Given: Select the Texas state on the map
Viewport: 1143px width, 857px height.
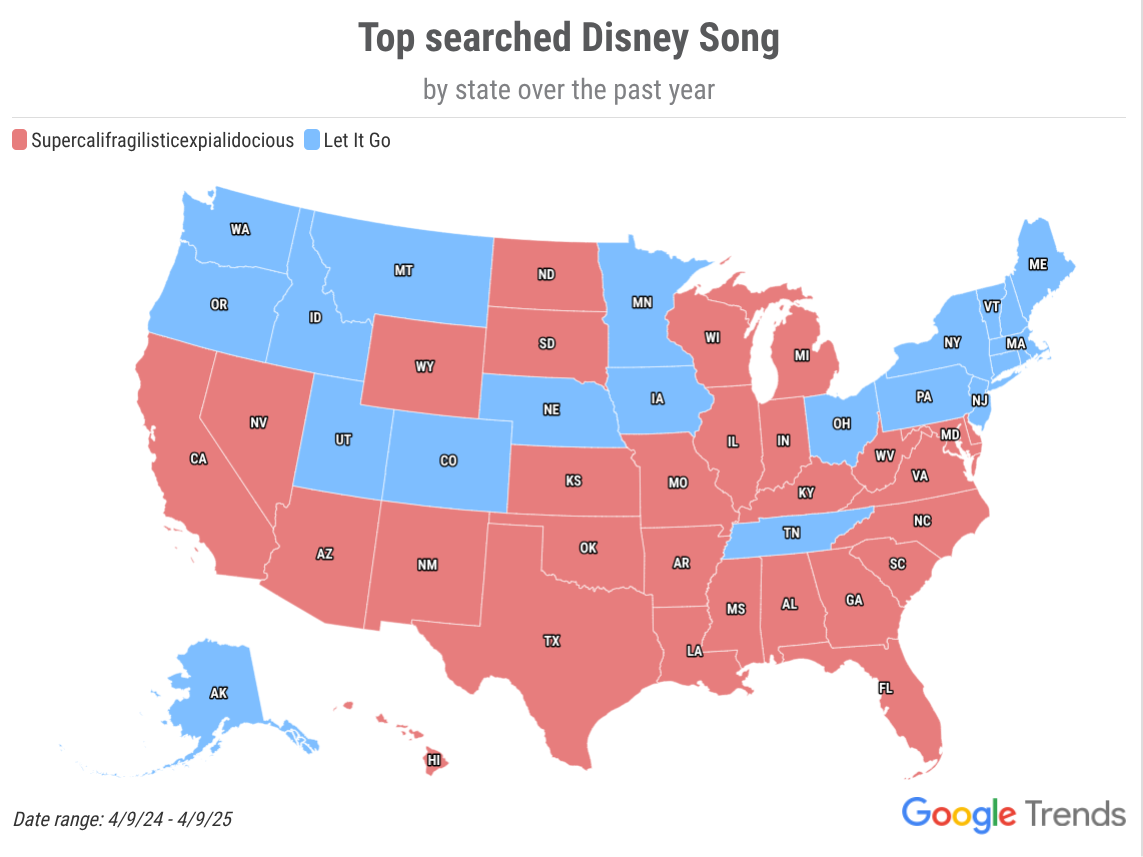Looking at the screenshot, I should (552, 641).
